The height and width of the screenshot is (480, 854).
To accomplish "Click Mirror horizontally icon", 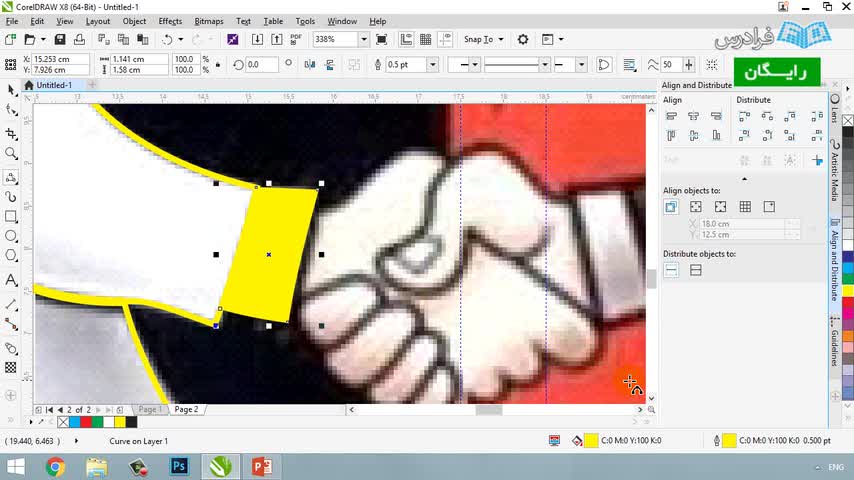I will 310,65.
